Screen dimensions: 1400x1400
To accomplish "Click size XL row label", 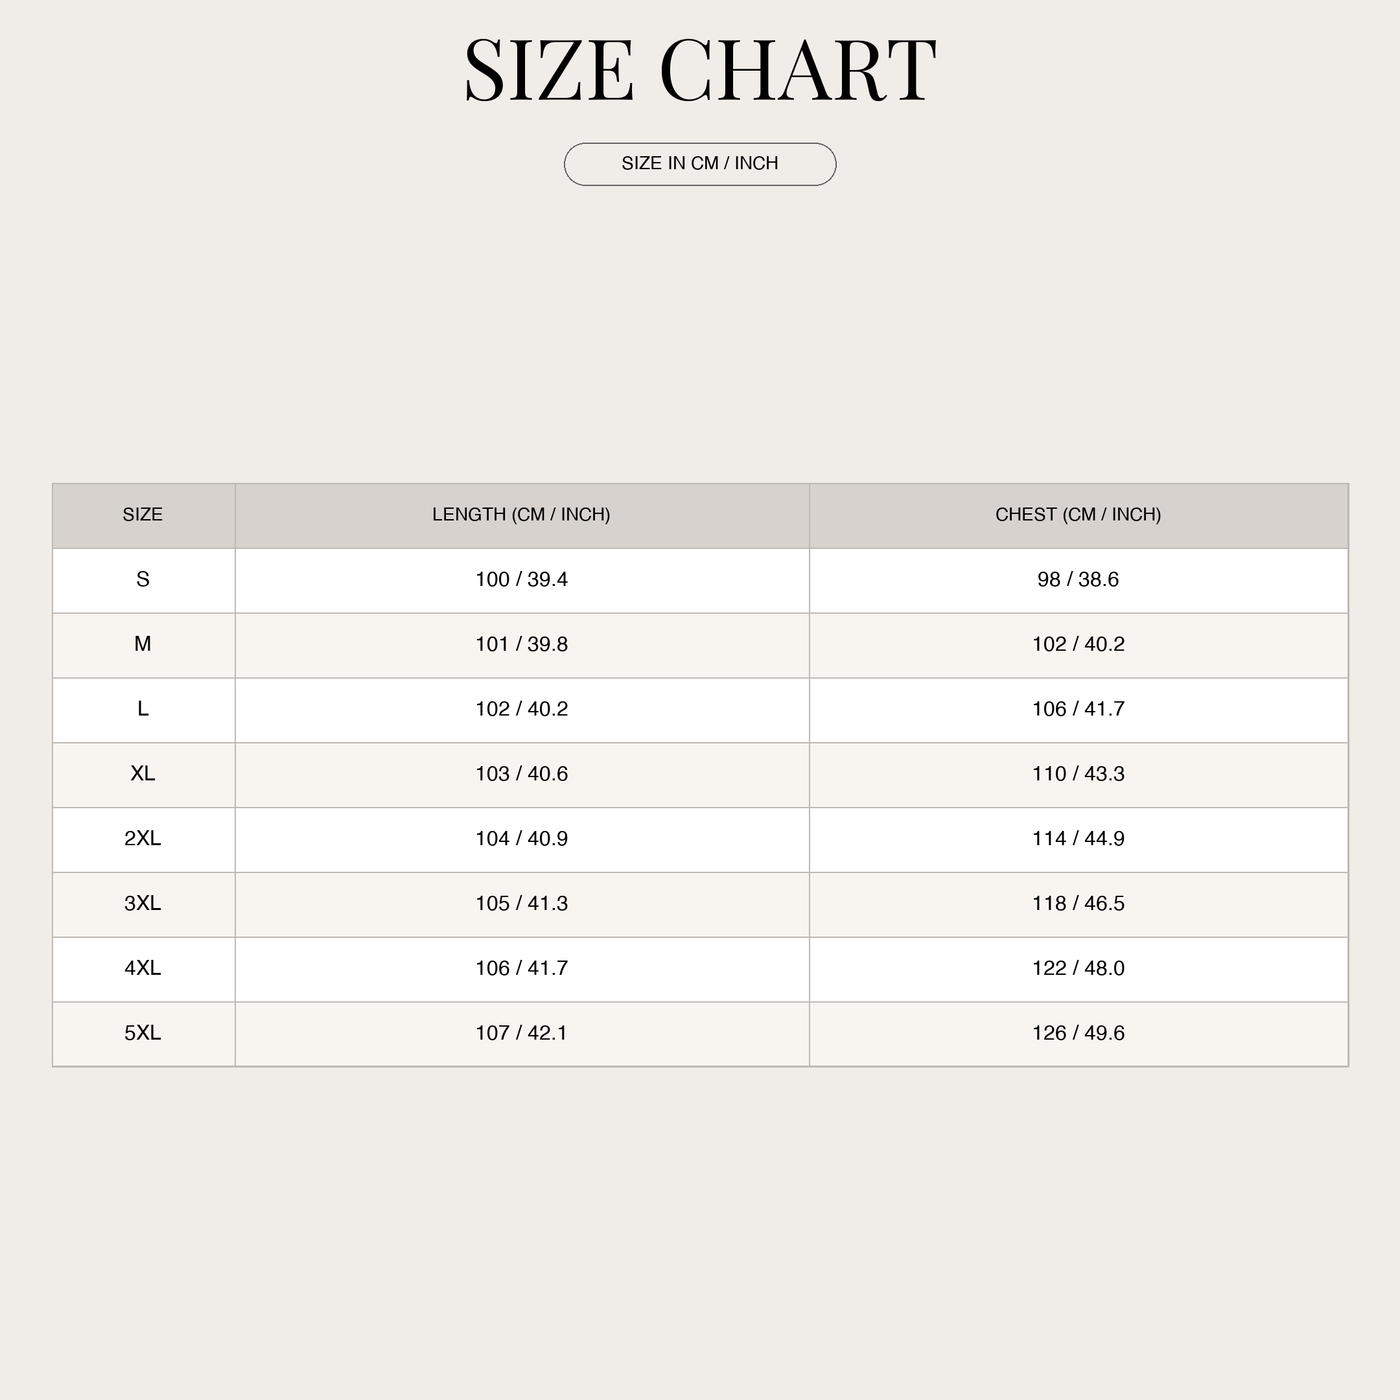I will point(143,774).
